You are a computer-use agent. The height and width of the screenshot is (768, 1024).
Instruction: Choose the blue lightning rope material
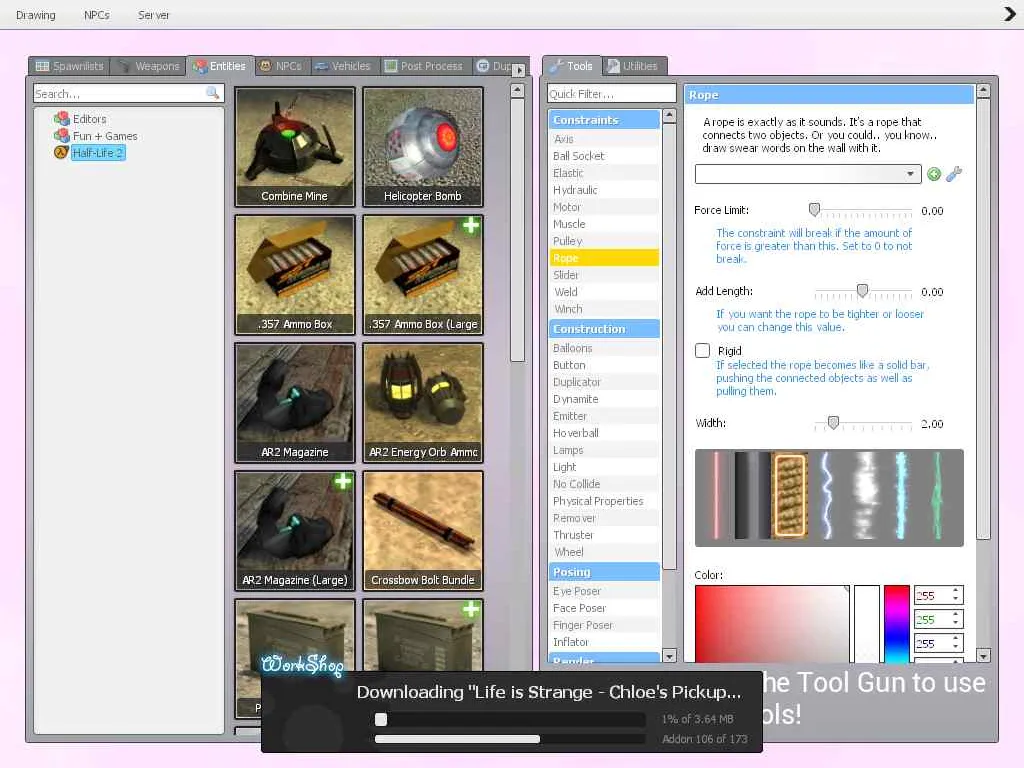[826, 496]
